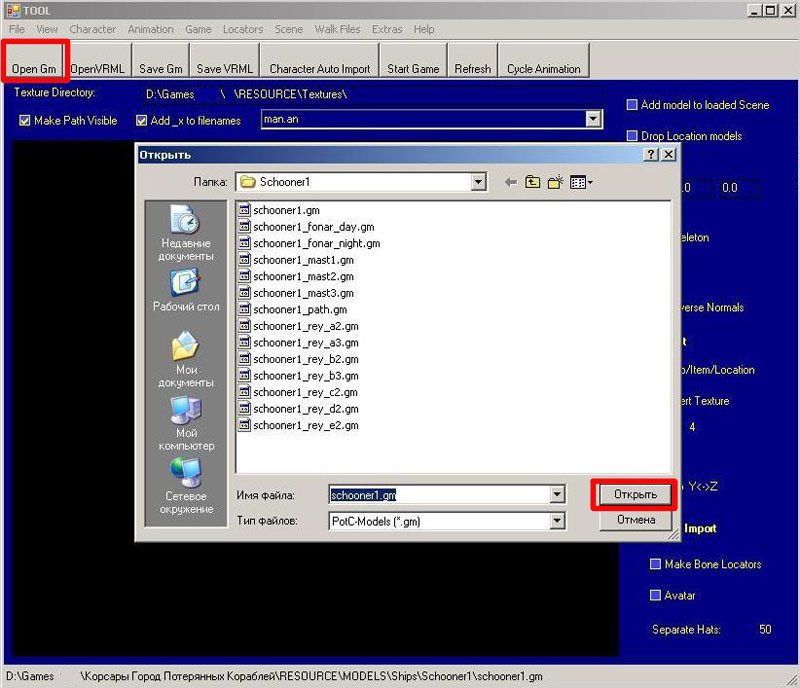
Task: Select file schooner1_mast3.gm
Action: coord(296,293)
